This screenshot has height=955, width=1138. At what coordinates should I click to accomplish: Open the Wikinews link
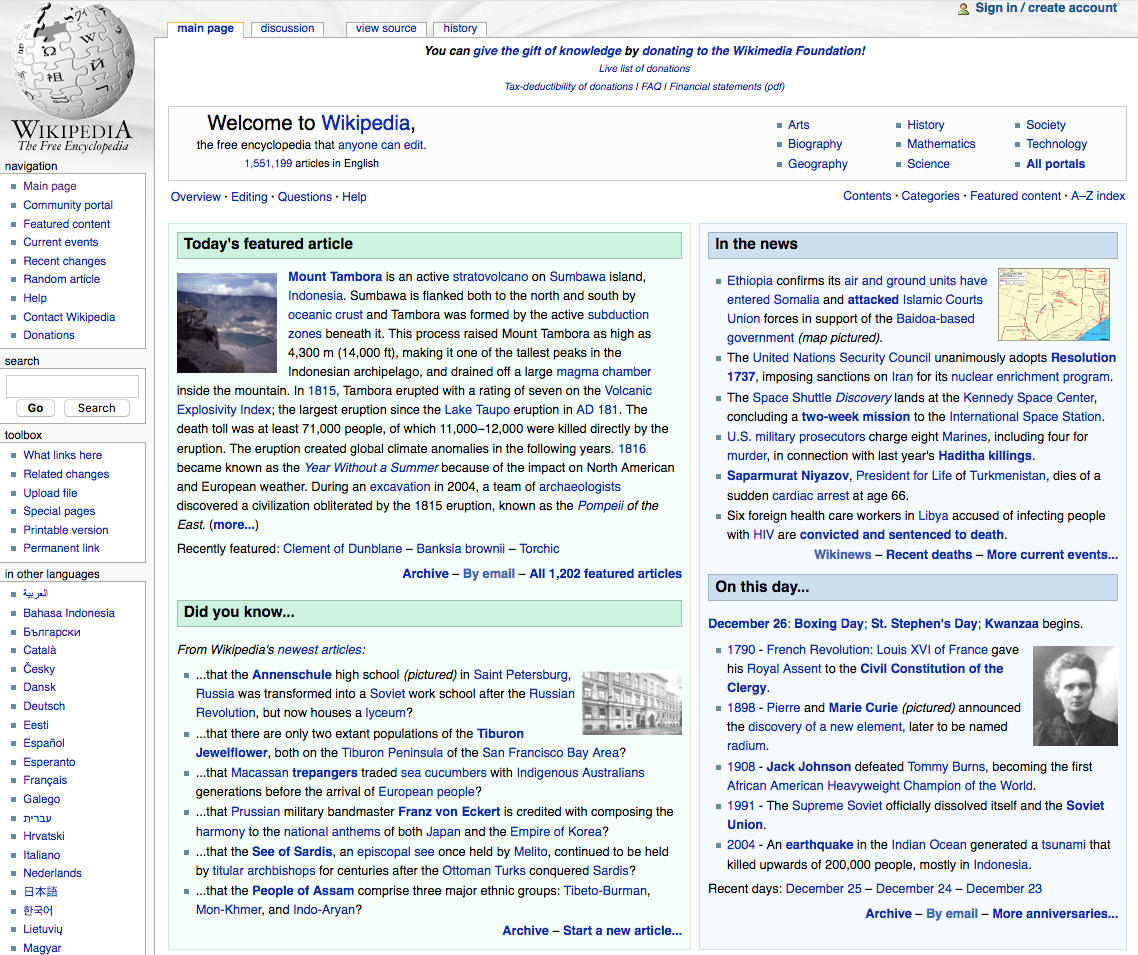tap(842, 554)
